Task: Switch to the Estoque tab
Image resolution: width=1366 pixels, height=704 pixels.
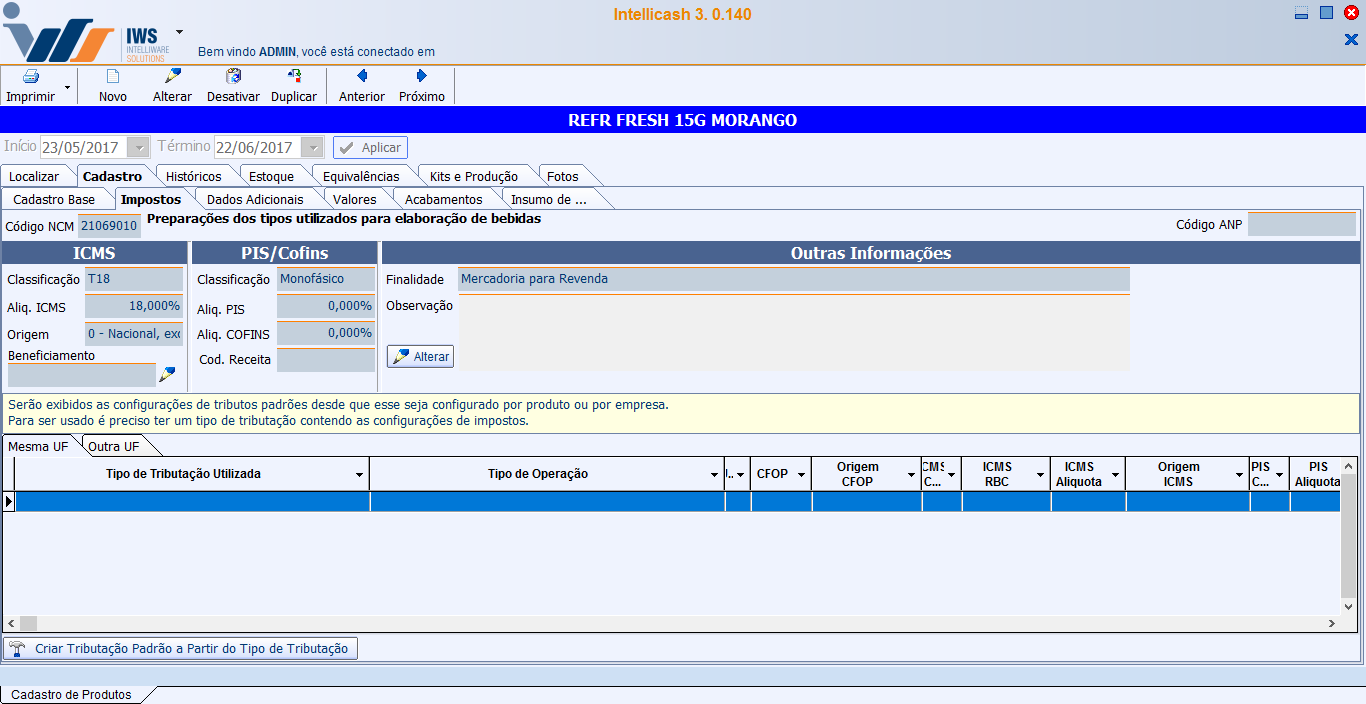Action: [271, 177]
